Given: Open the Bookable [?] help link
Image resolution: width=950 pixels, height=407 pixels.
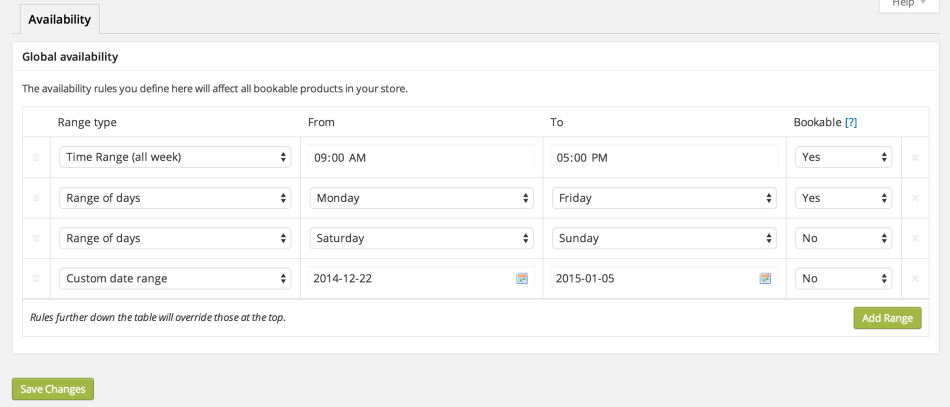Looking at the screenshot, I should 851,122.
